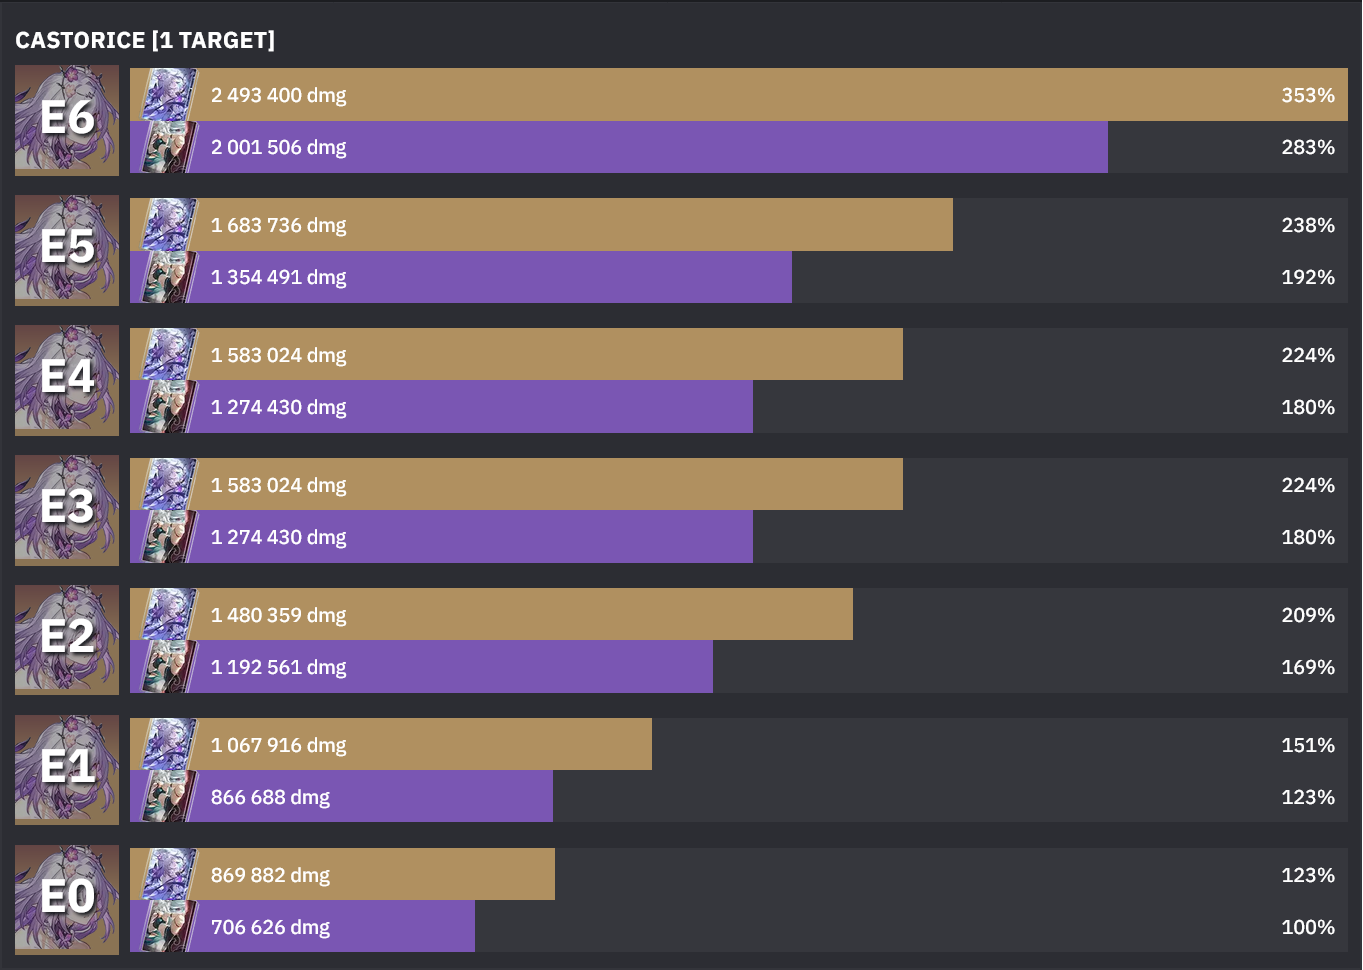Click light cone icon beside 2 493 400 dmg
The image size is (1363, 970).
coord(166,95)
